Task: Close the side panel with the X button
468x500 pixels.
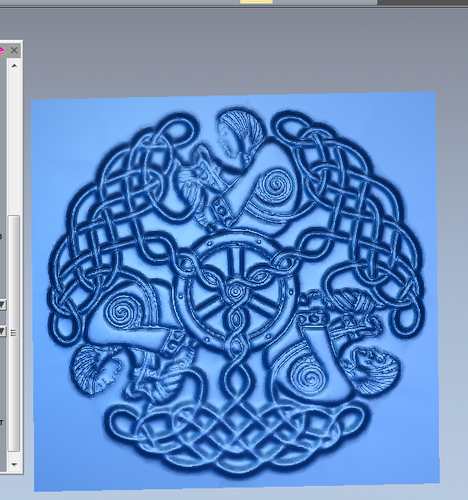Action: click(14, 50)
